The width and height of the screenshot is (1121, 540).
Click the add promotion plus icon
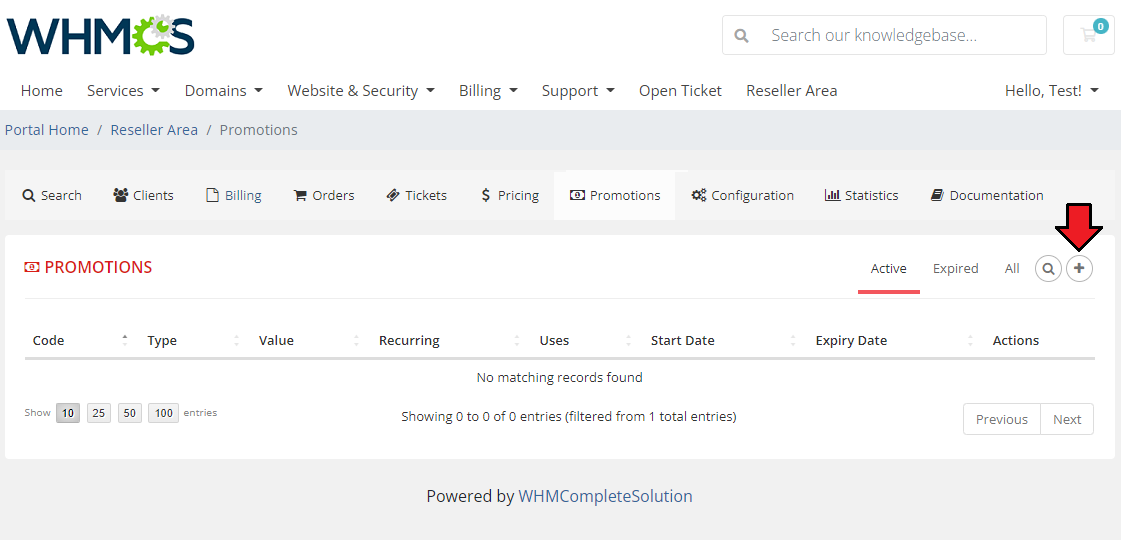pyautogui.click(x=1080, y=269)
